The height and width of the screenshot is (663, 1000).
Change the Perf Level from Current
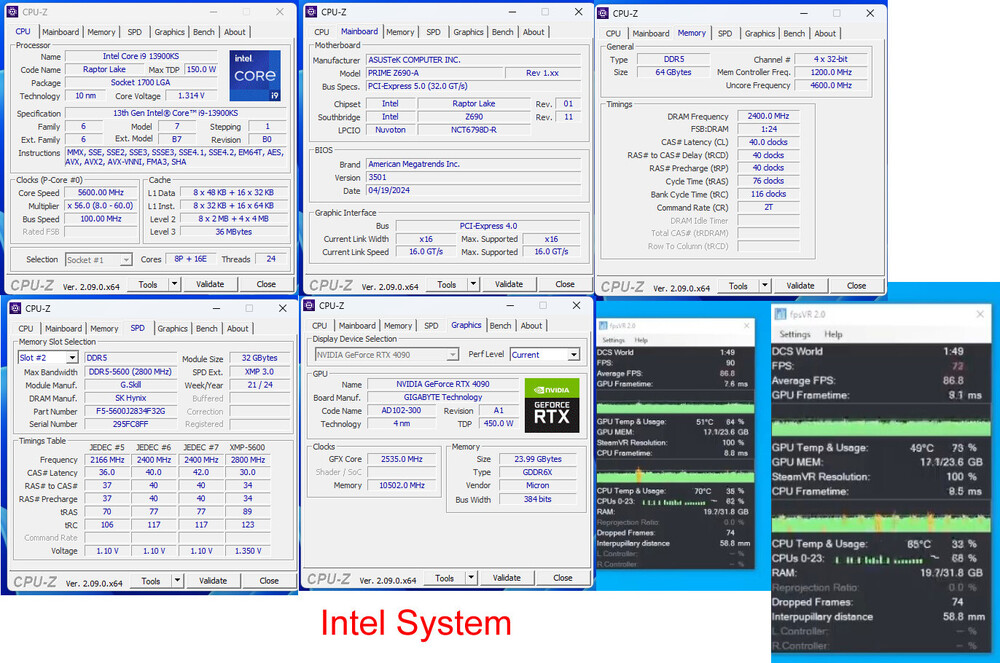click(x=545, y=354)
